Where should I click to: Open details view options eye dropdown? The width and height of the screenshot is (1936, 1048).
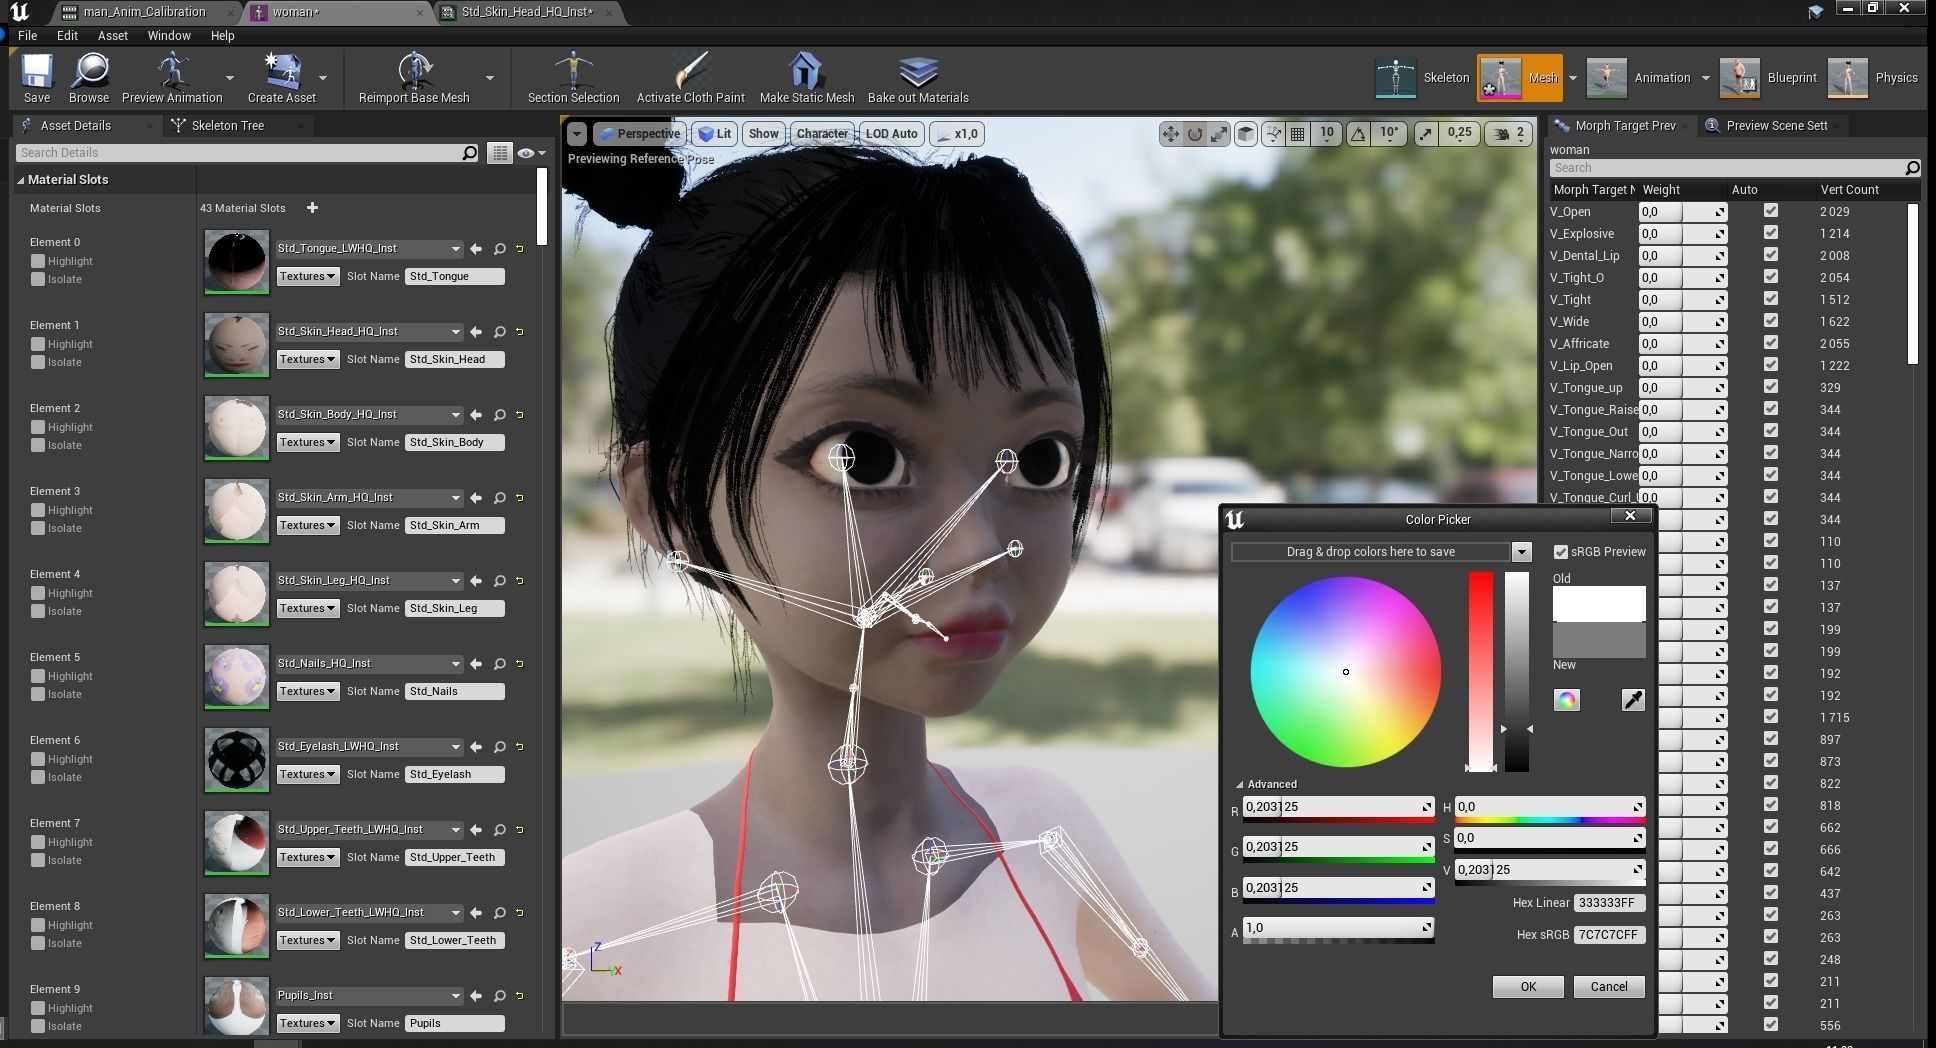pos(531,153)
